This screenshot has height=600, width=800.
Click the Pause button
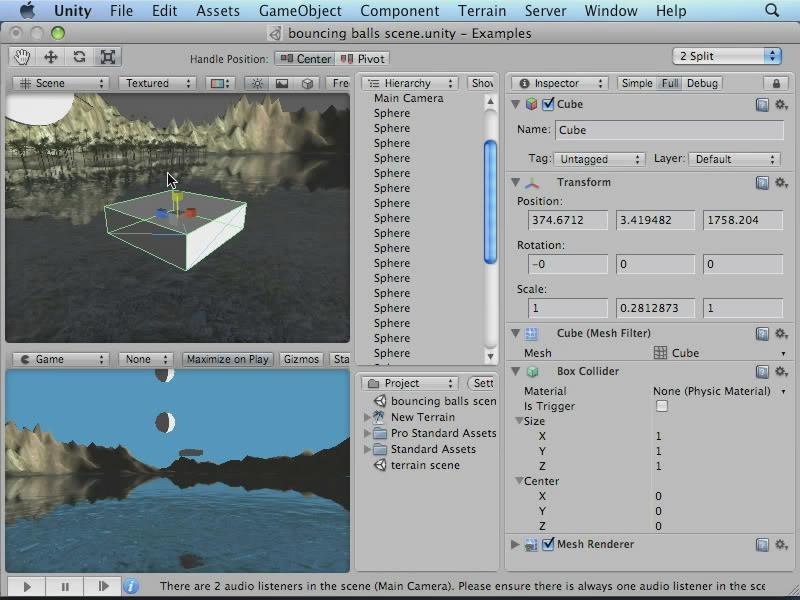[65, 587]
